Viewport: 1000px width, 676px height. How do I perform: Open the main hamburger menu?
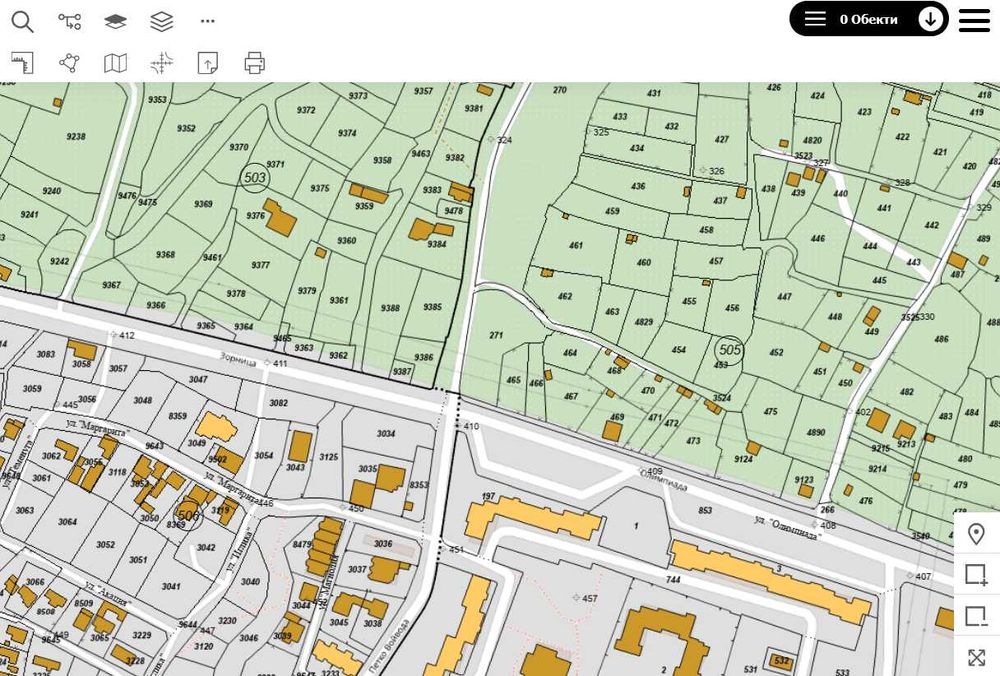pos(974,20)
